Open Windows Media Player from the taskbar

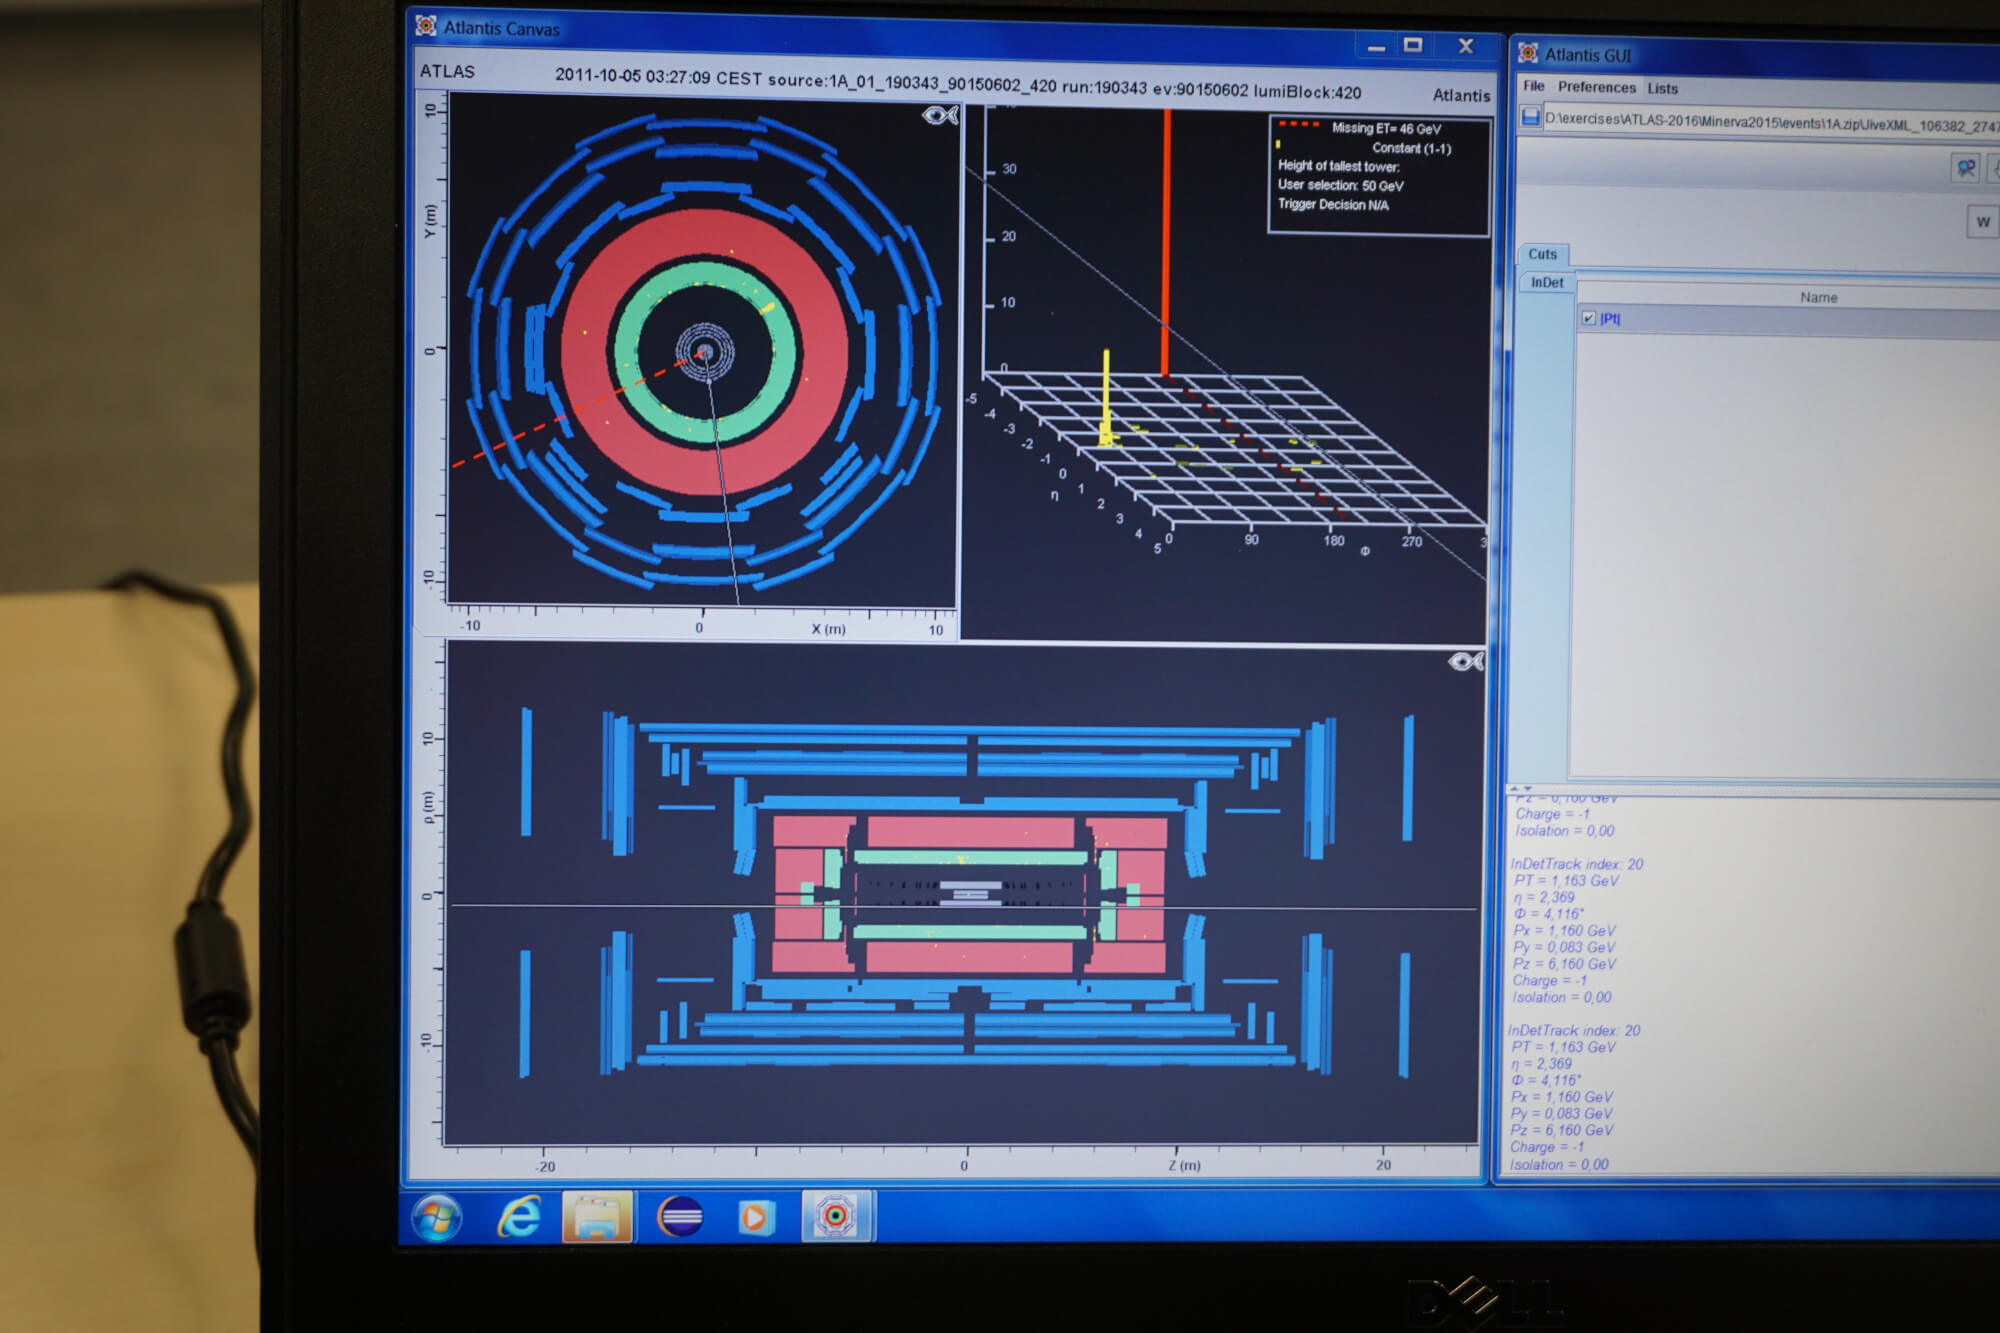tap(756, 1217)
